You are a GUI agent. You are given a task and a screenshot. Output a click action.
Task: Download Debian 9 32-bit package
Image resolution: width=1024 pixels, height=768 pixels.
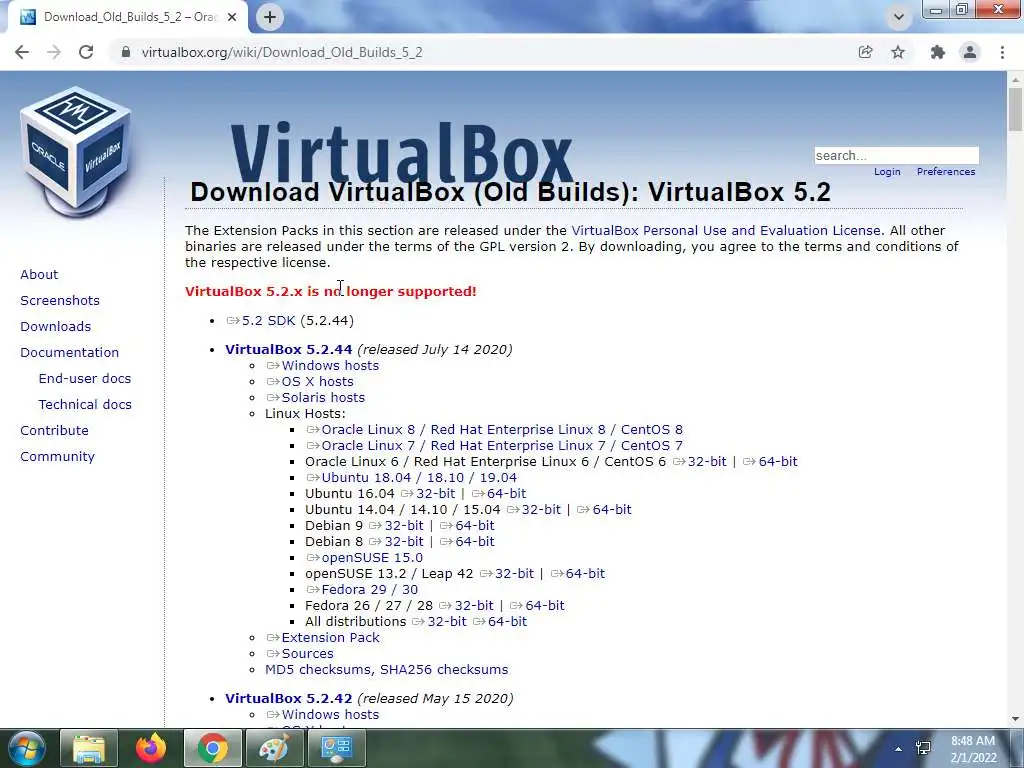point(396,526)
